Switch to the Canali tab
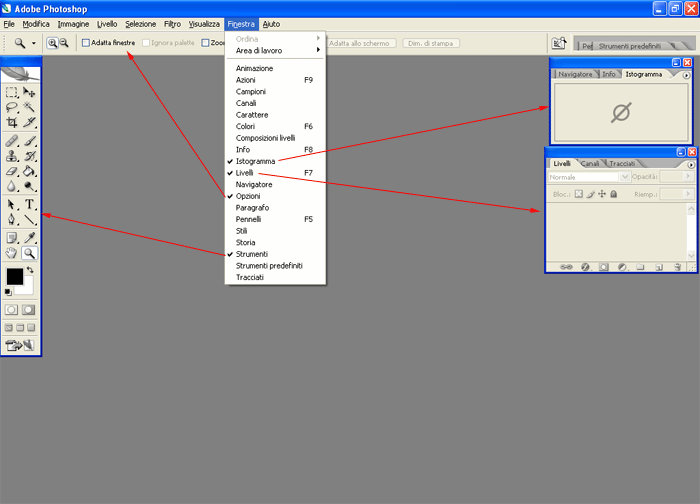The width and height of the screenshot is (700, 504). pos(590,164)
